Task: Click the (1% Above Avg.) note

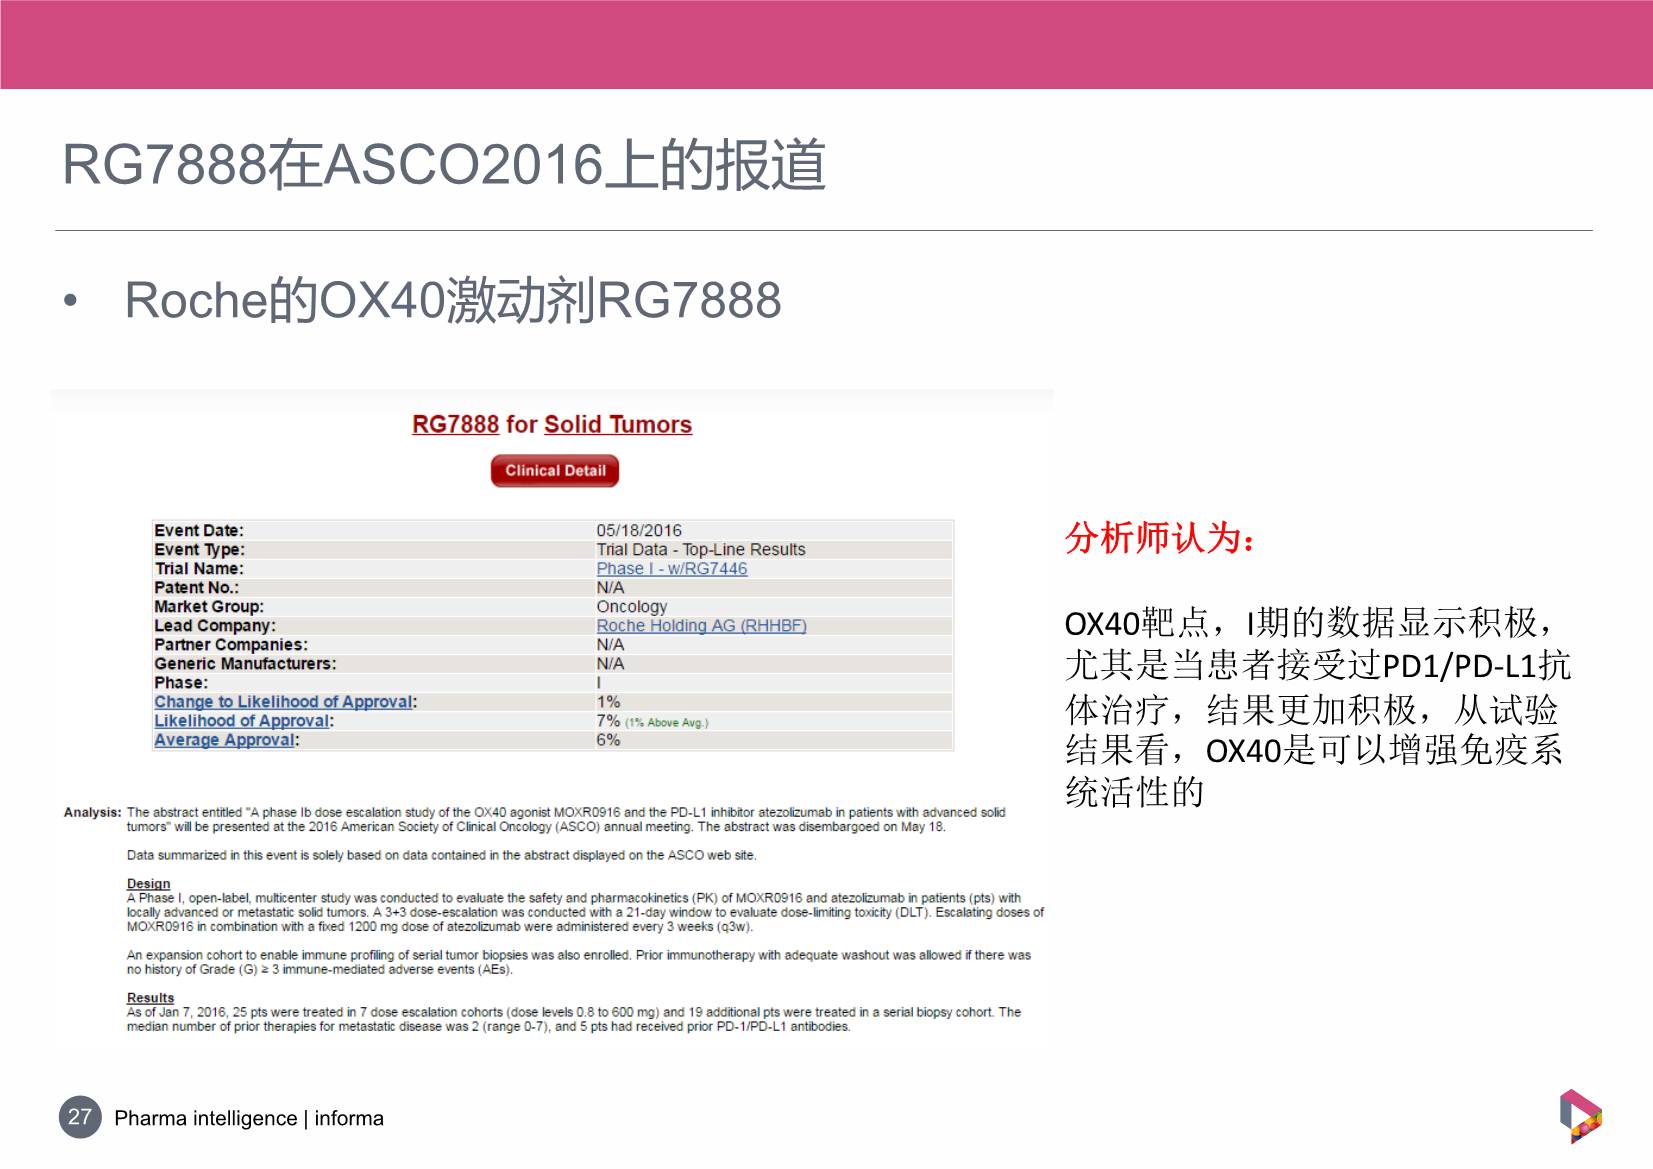Action: coord(667,722)
